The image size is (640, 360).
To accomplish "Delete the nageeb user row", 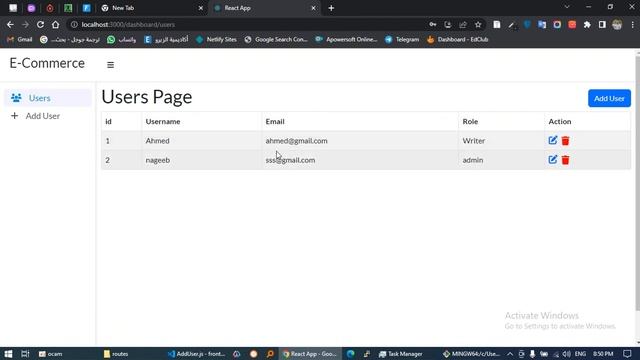I will tap(565, 160).
